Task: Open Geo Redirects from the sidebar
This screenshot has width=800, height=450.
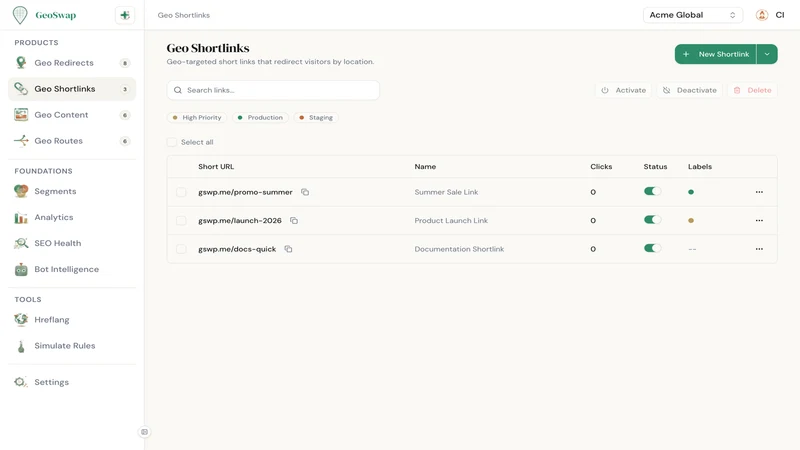Action: 72,63
